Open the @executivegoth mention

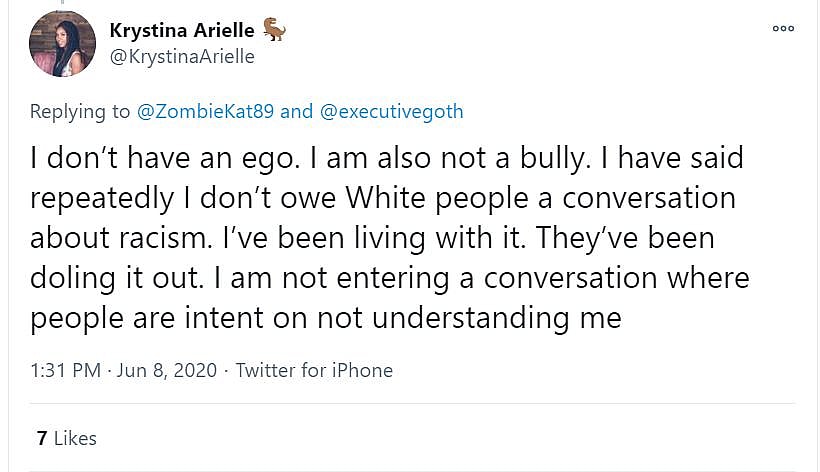click(391, 111)
